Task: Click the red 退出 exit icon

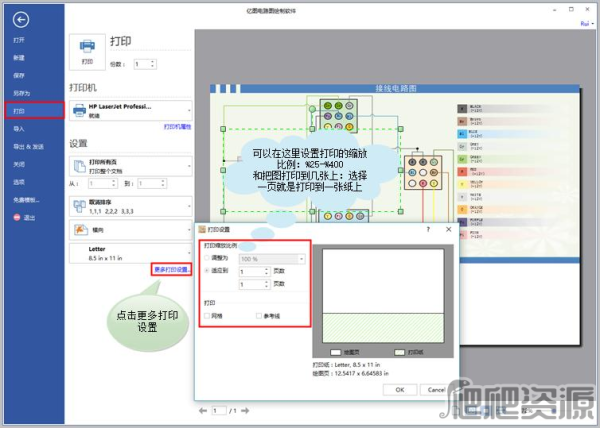Action: coord(17,217)
